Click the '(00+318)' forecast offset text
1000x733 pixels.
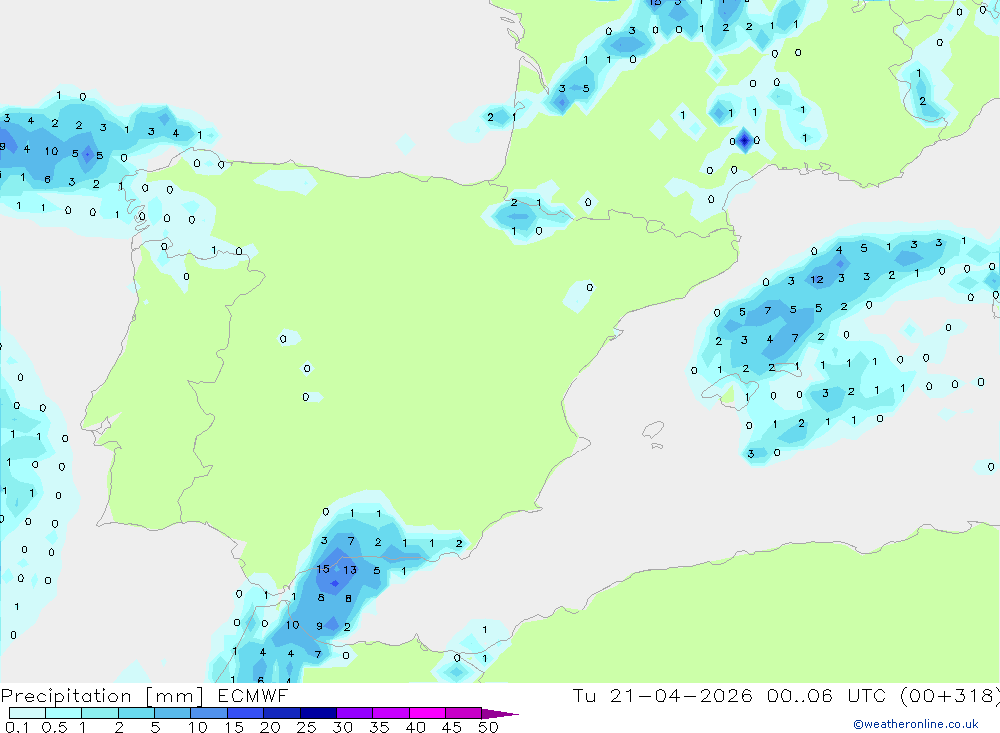(950, 696)
